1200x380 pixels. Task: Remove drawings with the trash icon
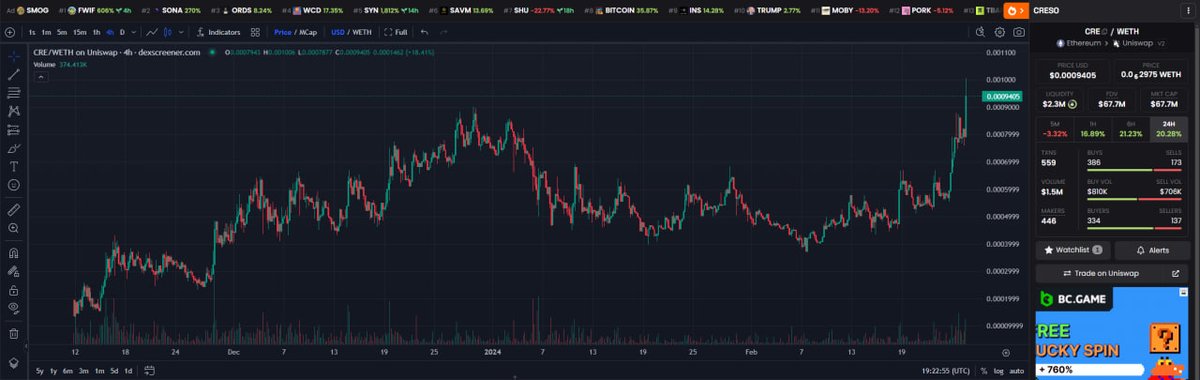14,333
